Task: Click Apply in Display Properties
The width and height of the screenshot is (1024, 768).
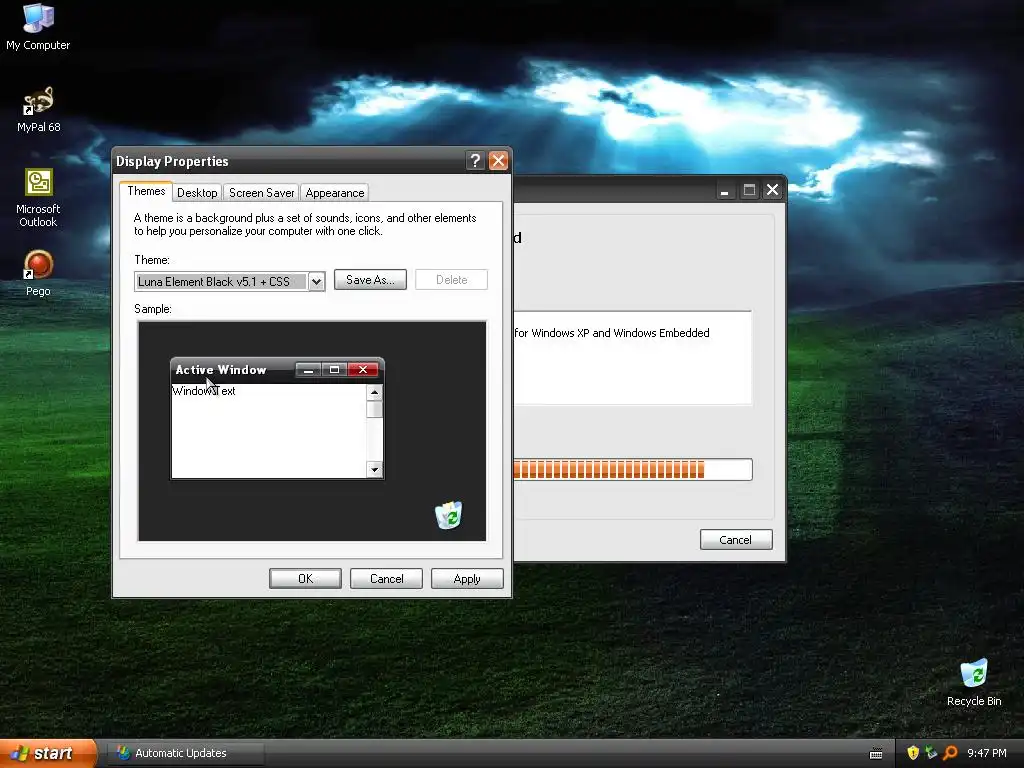Action: (467, 579)
